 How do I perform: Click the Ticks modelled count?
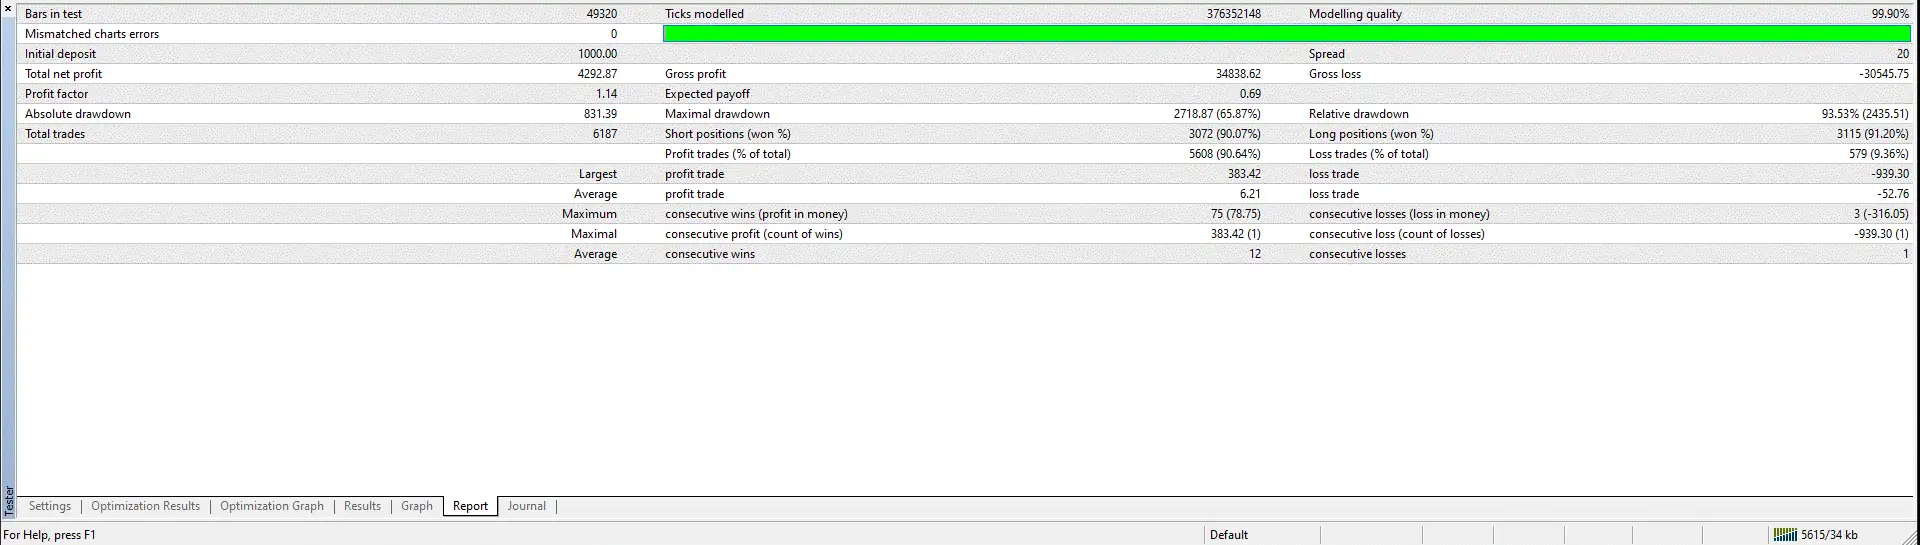[1233, 14]
